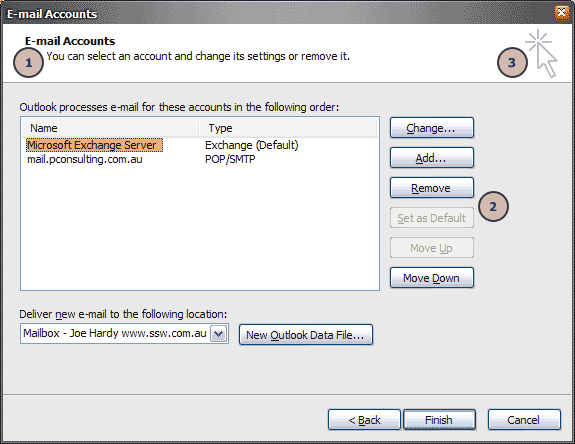Image resolution: width=575 pixels, height=444 pixels.
Task: Click the Set as Default button
Action: click(x=432, y=218)
